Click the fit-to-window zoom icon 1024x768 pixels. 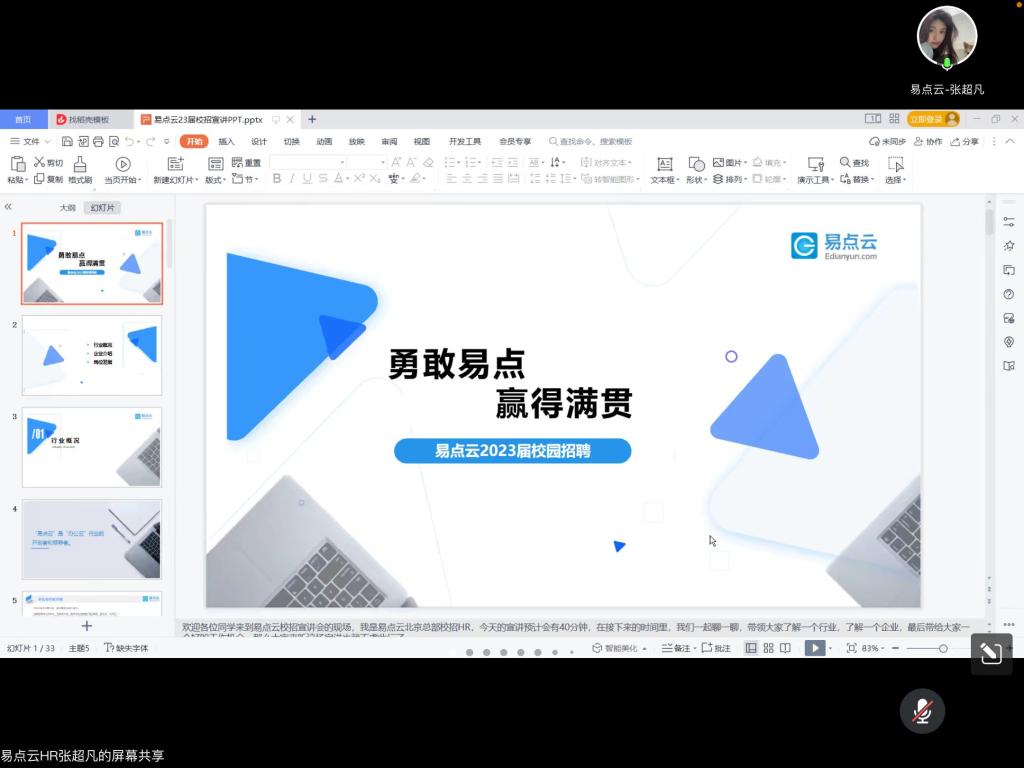(x=851, y=648)
